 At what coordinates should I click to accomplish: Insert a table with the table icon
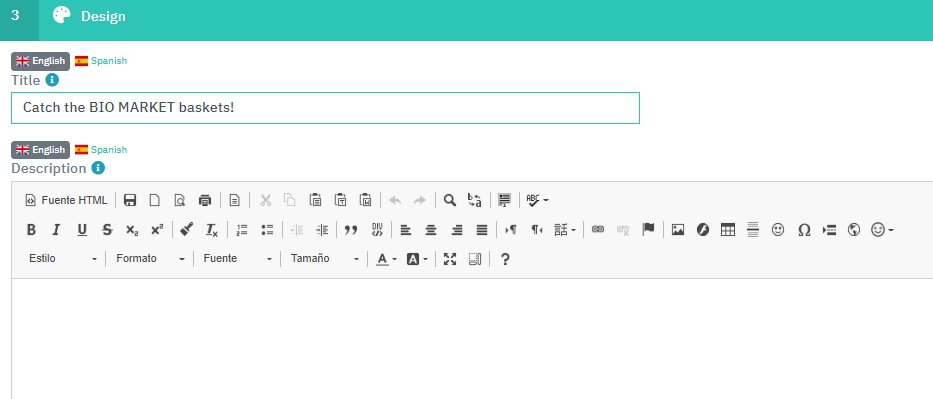click(x=728, y=230)
